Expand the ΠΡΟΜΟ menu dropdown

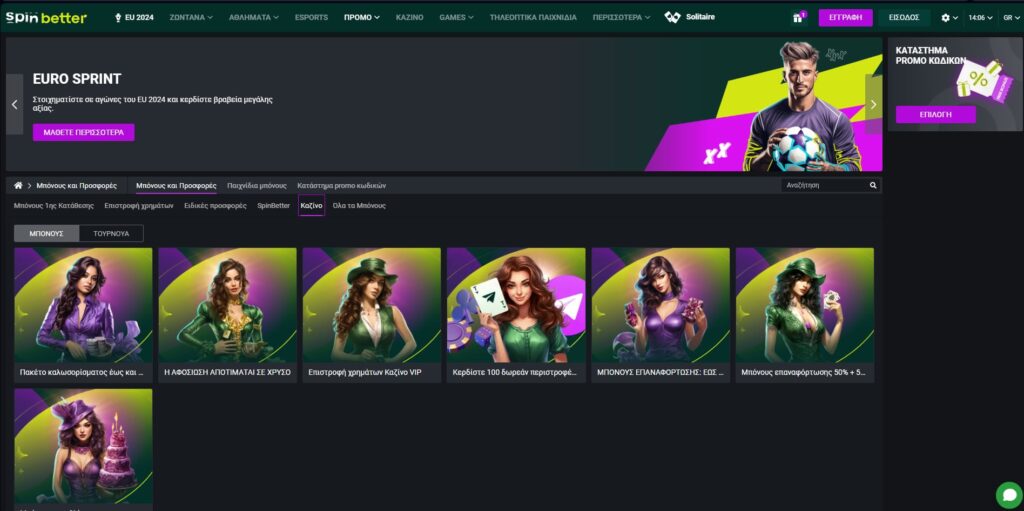click(361, 18)
